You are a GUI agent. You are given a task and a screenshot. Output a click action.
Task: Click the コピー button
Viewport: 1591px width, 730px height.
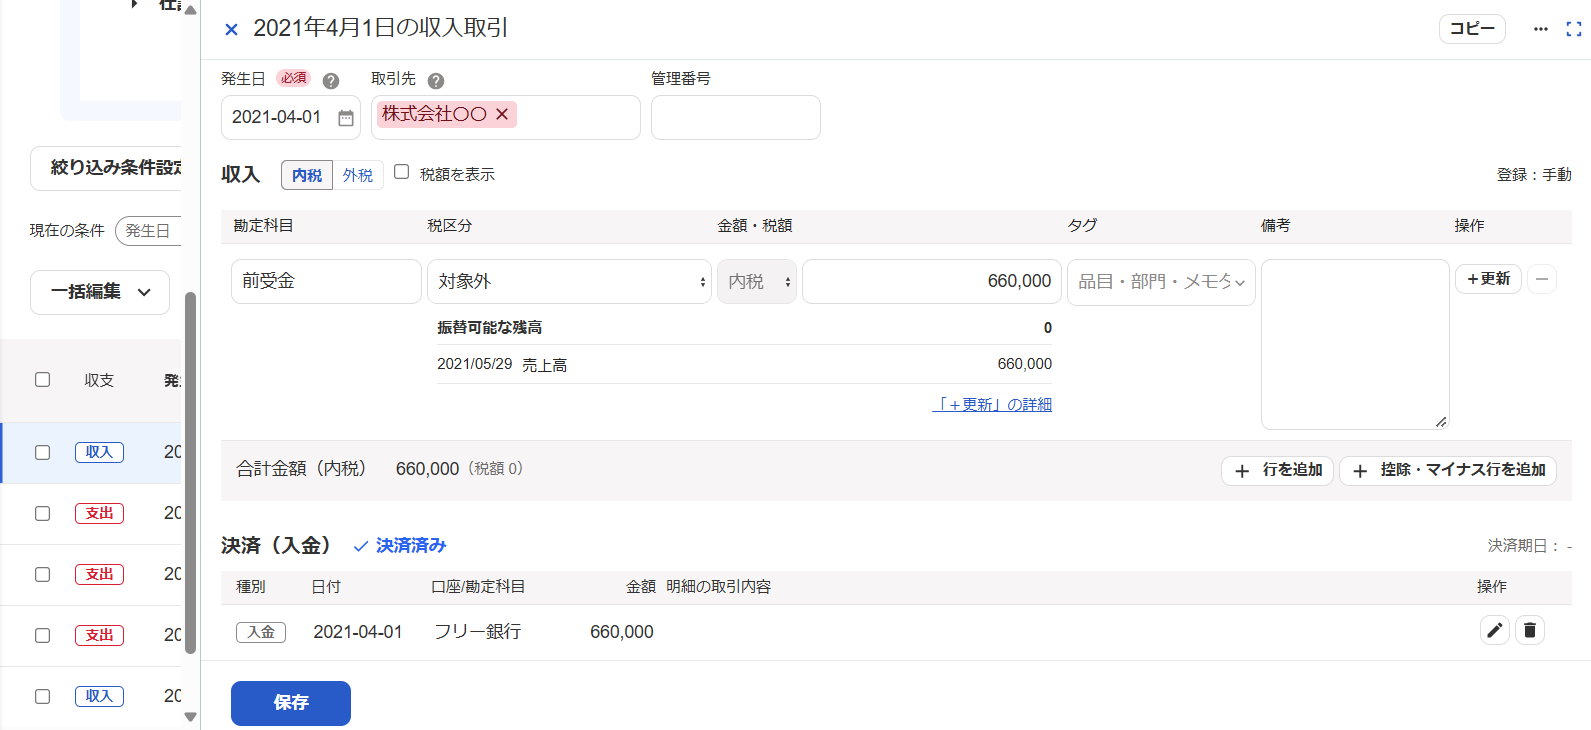pyautogui.click(x=1472, y=29)
